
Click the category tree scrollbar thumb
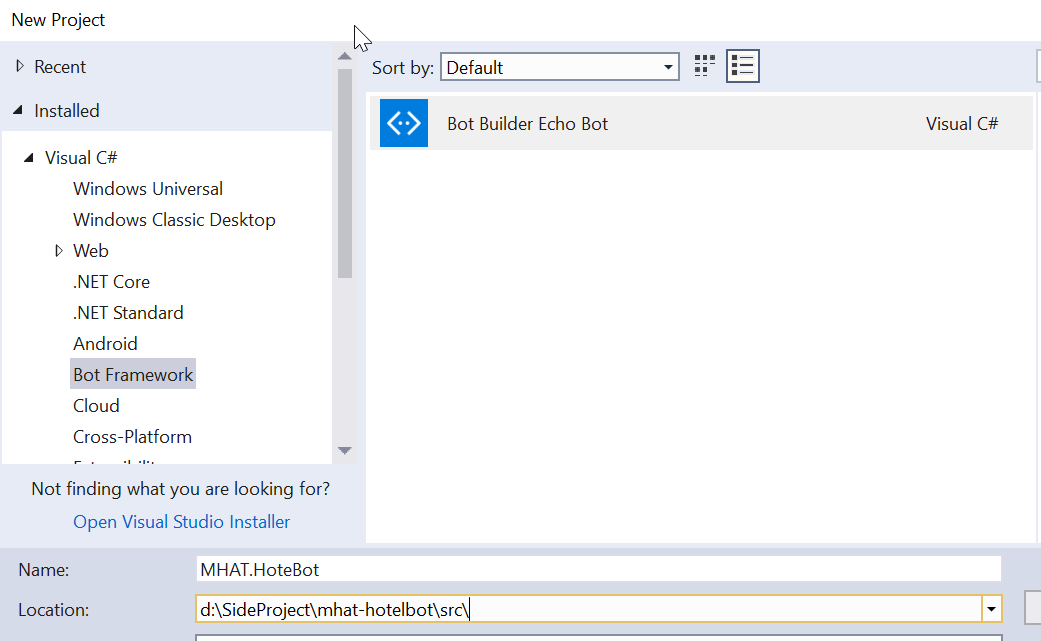tap(345, 173)
